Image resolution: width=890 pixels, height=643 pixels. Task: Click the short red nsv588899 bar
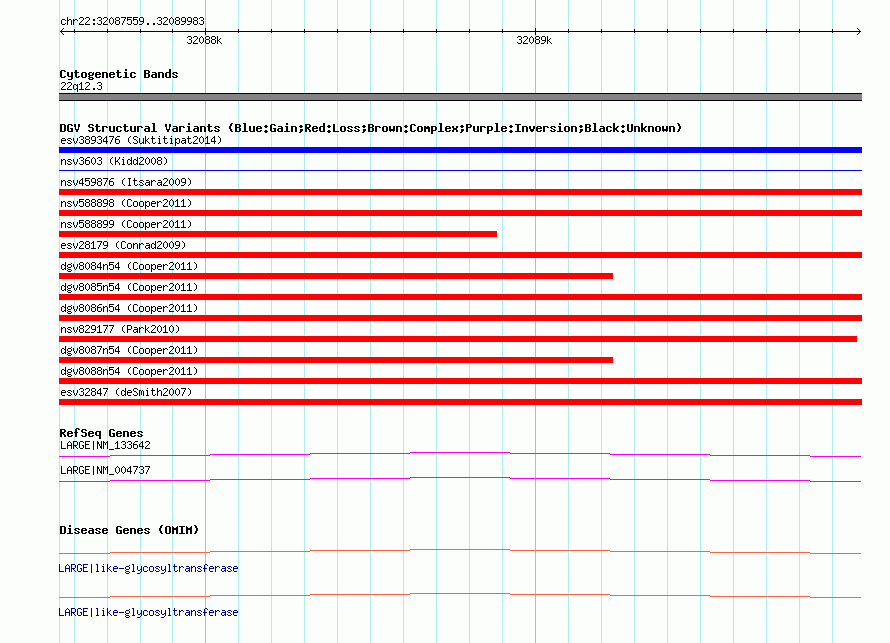[278, 234]
